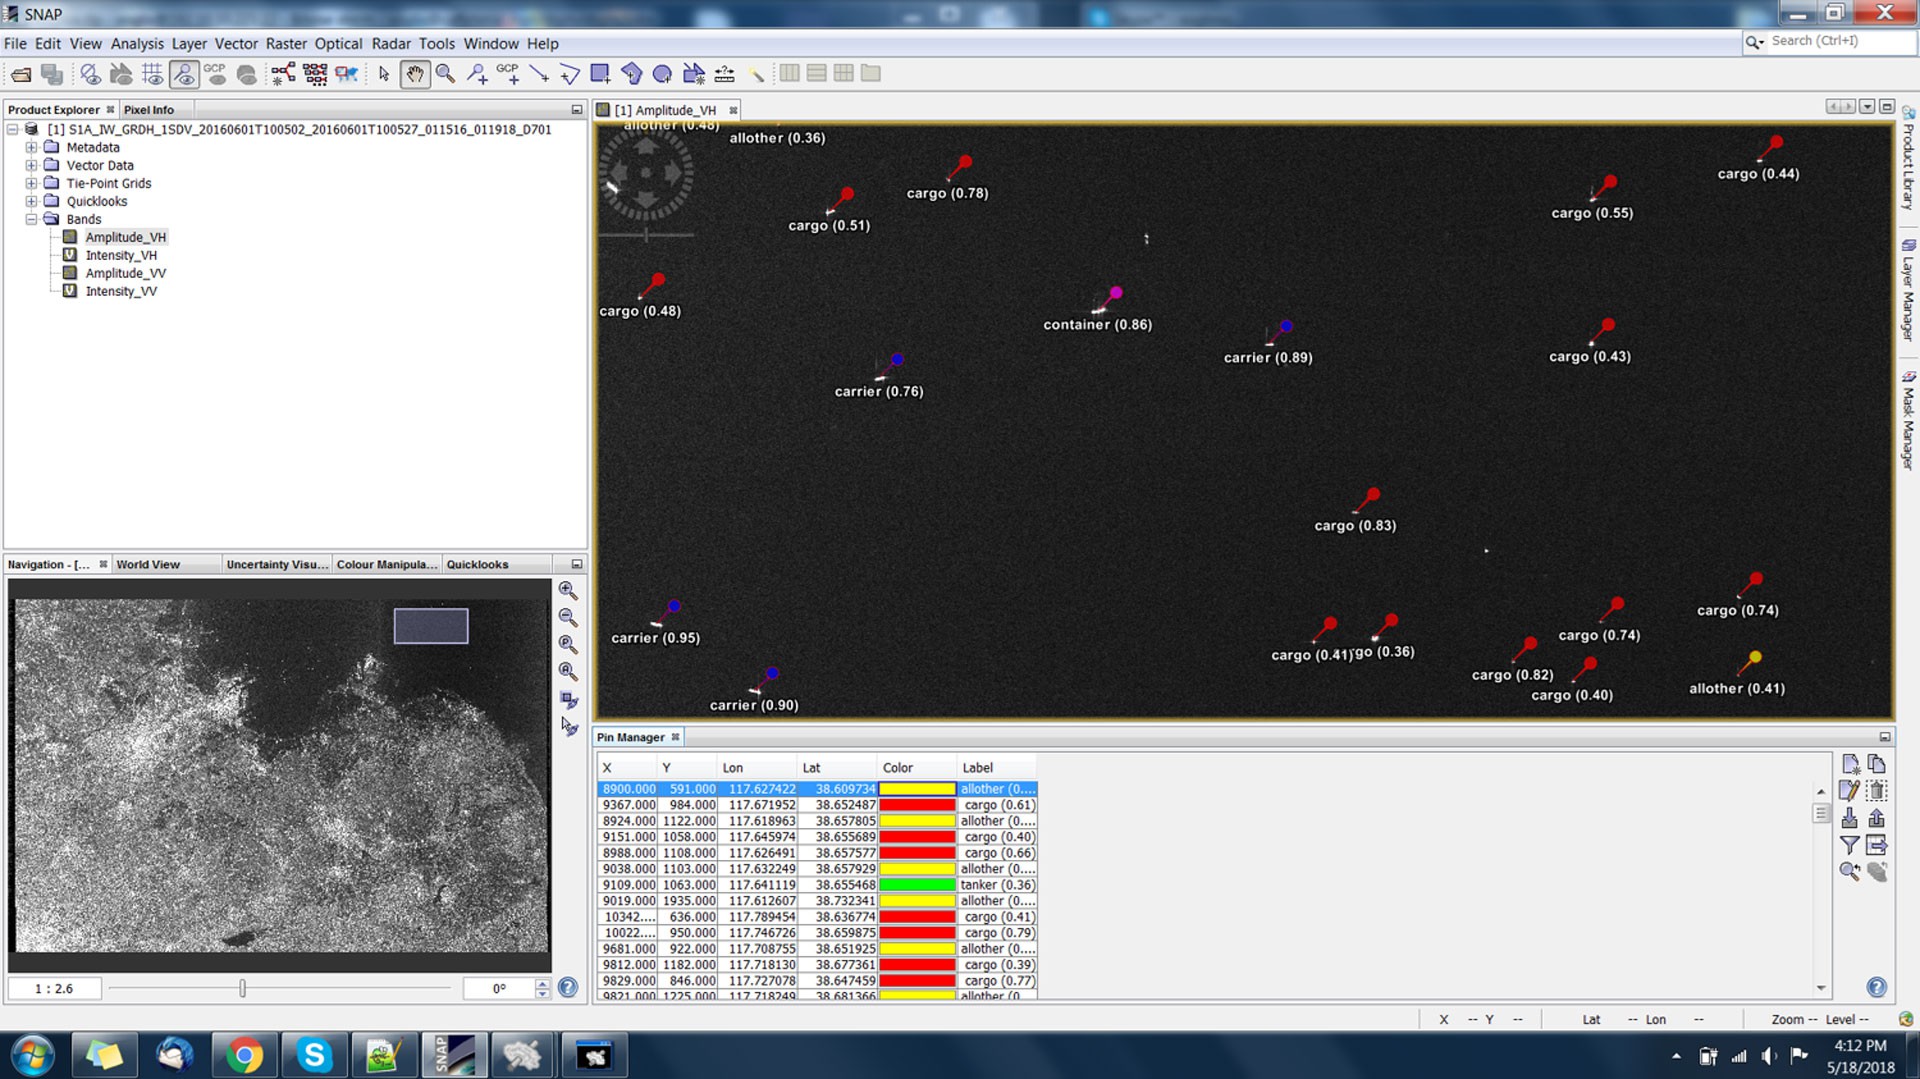Select the Draw Polygon tool
Screen dimensions: 1920x1079
click(x=631, y=74)
